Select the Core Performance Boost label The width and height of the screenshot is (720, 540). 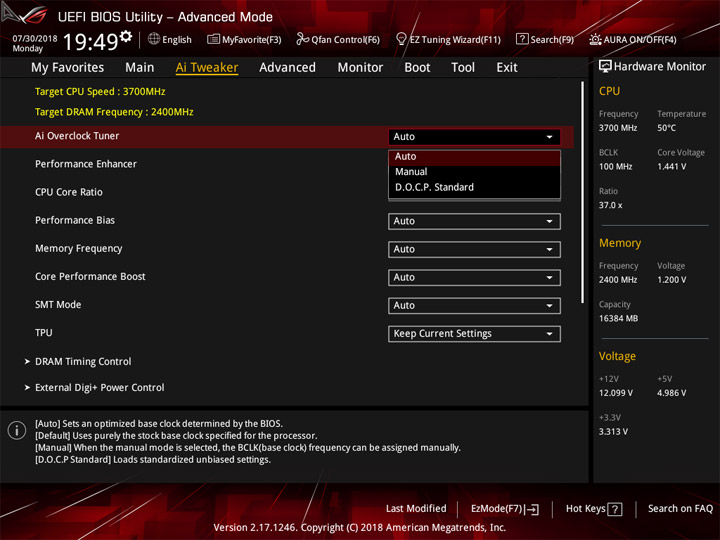[x=90, y=276]
